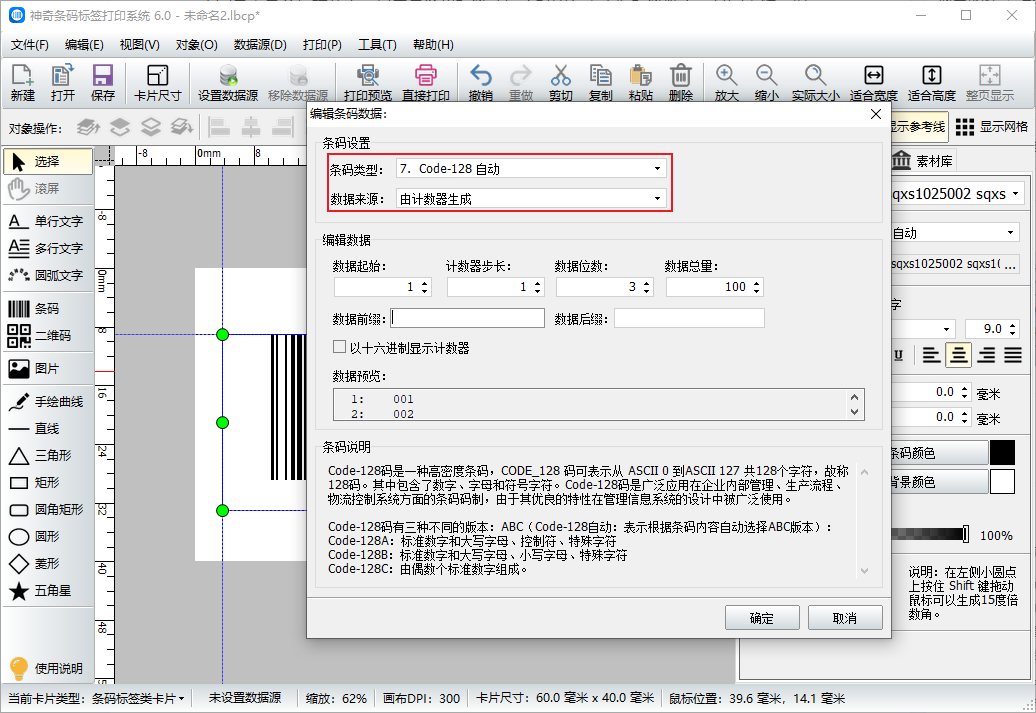
Task: Choose the 圆弧文字 arc text tool
Action: coord(48,276)
